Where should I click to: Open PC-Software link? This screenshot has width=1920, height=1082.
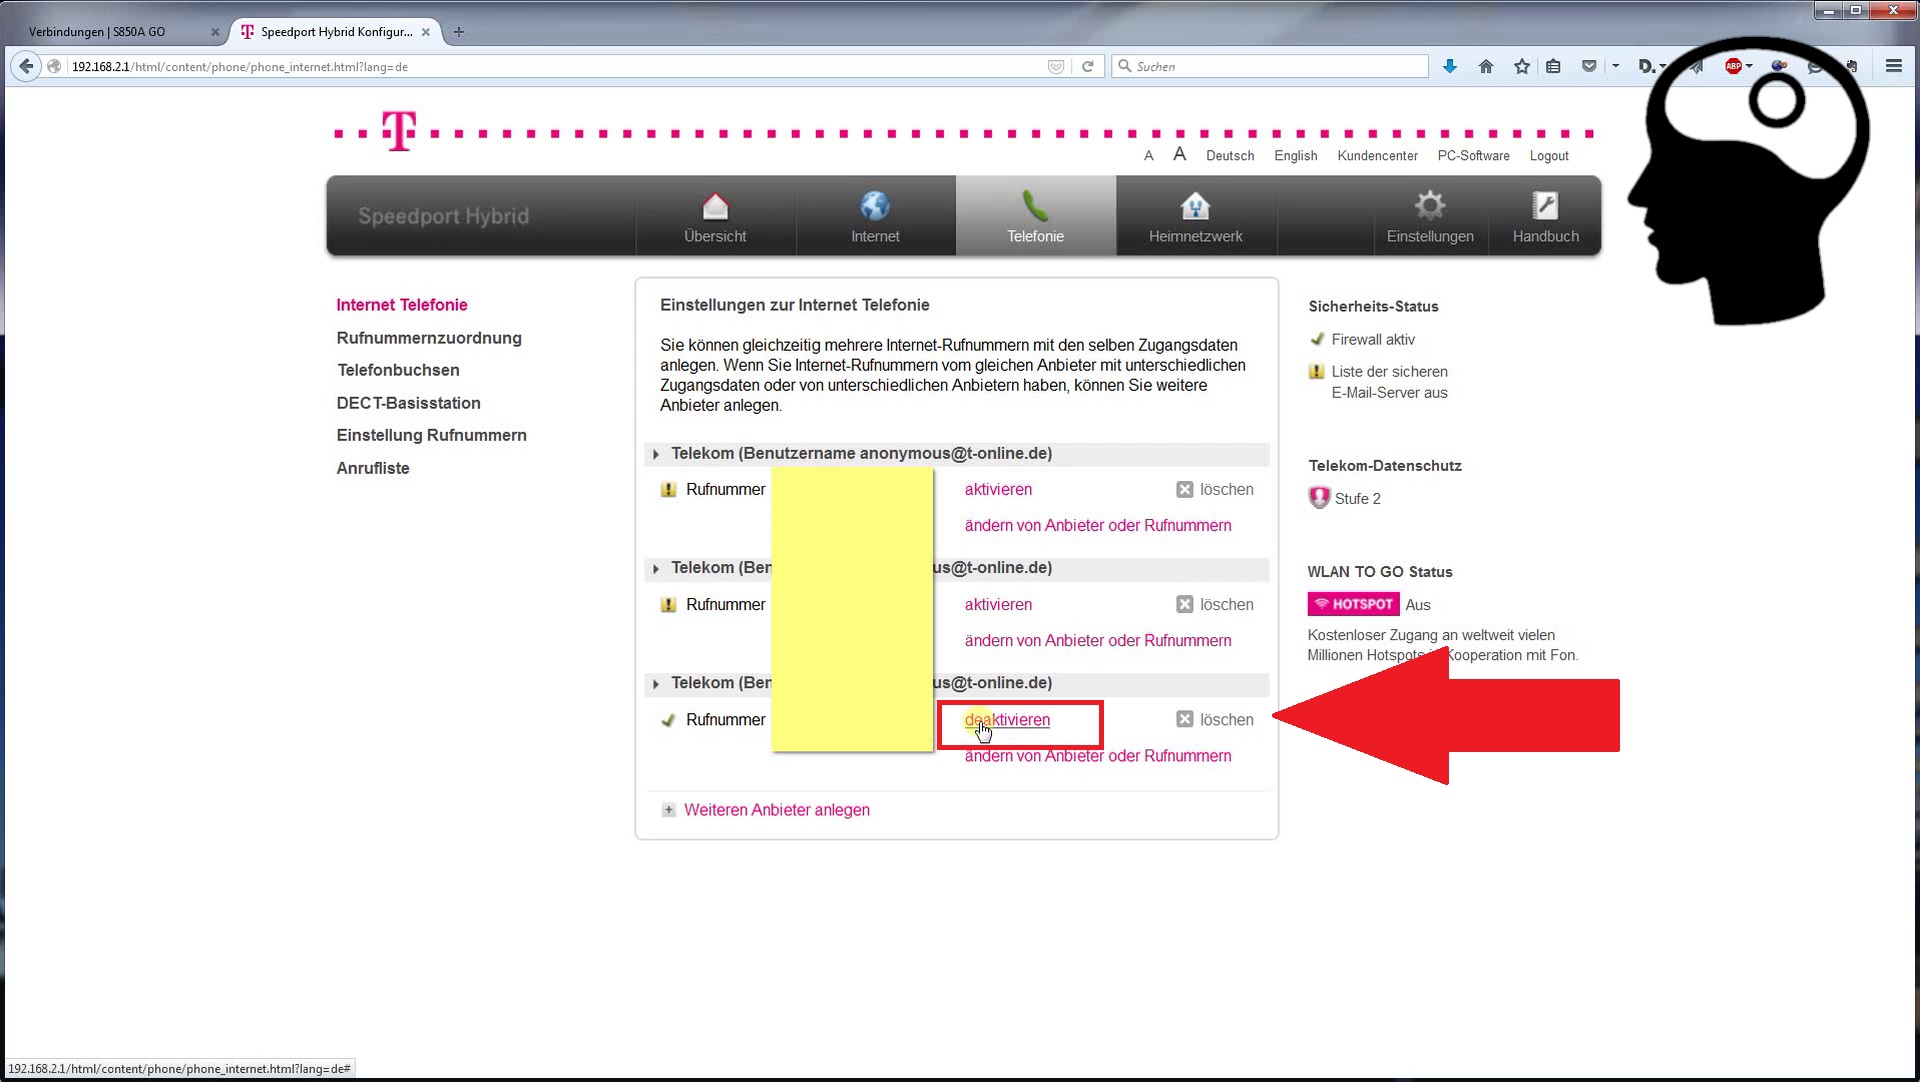point(1474,156)
